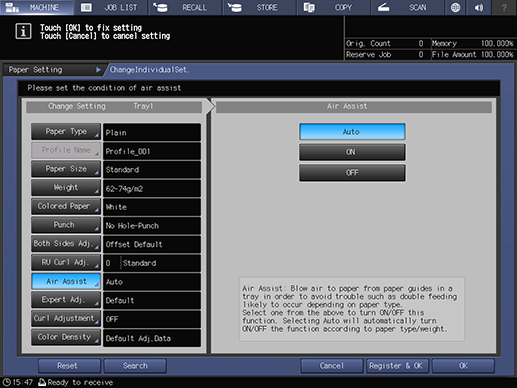Open Profile Name setting
Screen dimensions: 517x388
pyautogui.click(x=66, y=150)
